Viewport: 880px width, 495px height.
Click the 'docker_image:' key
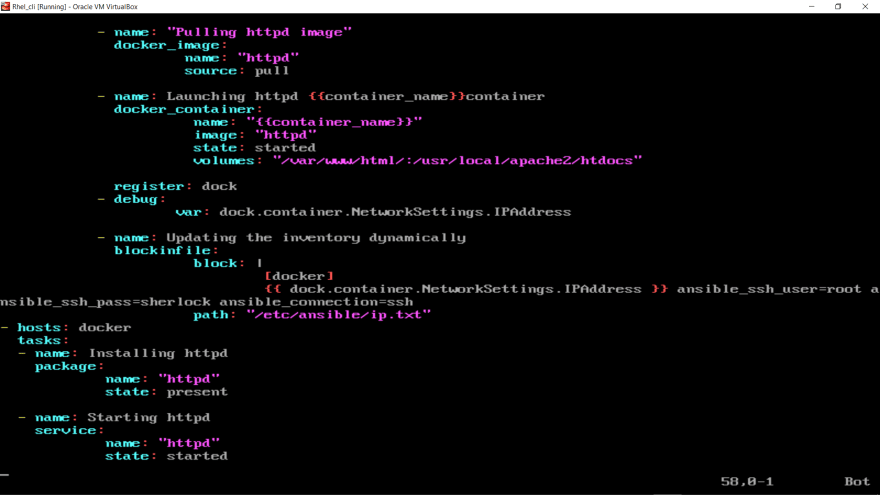coord(171,45)
